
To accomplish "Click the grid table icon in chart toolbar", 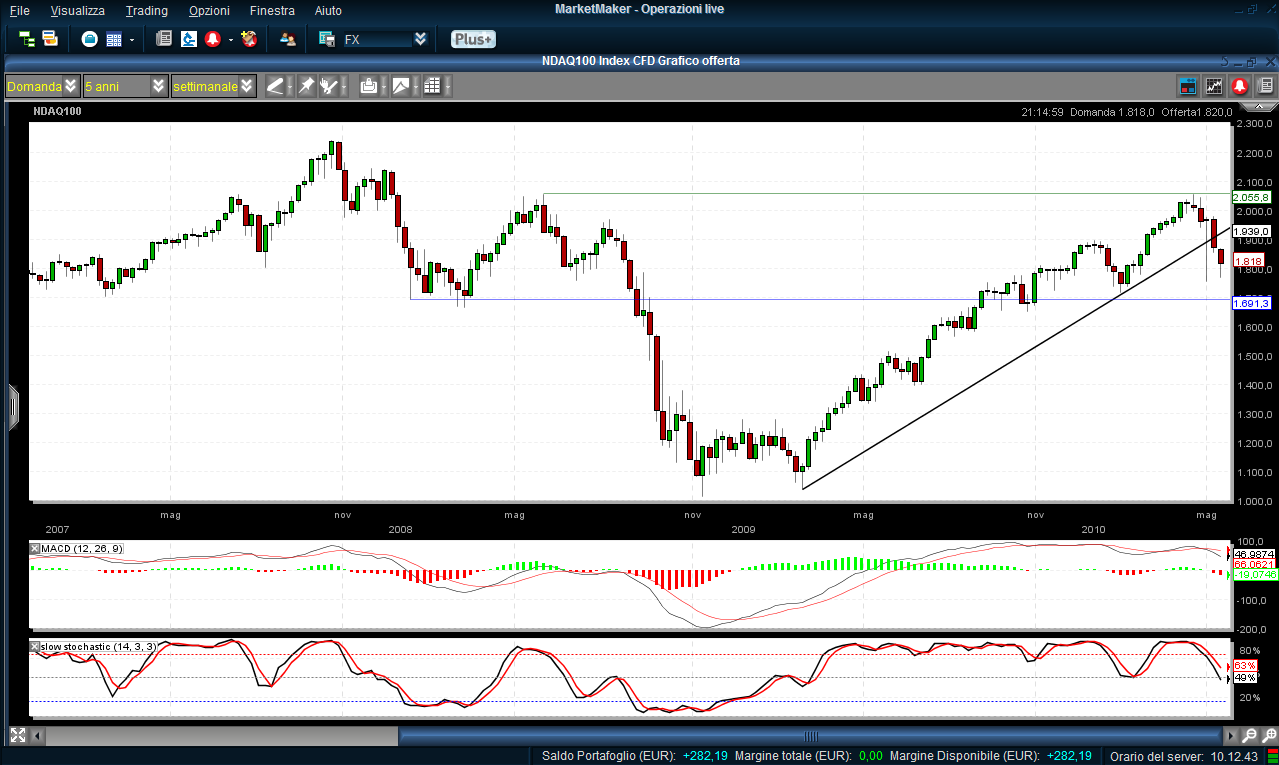I will [432, 86].
